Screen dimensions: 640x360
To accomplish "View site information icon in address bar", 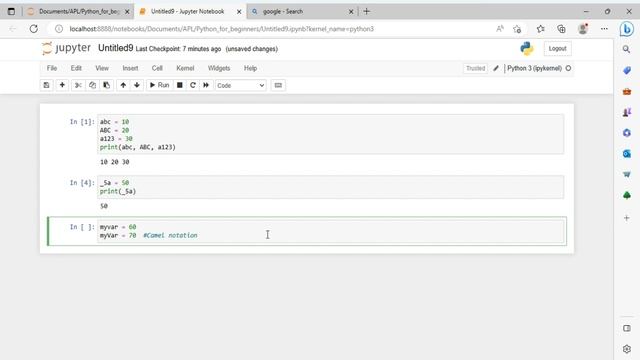I will click(59, 29).
